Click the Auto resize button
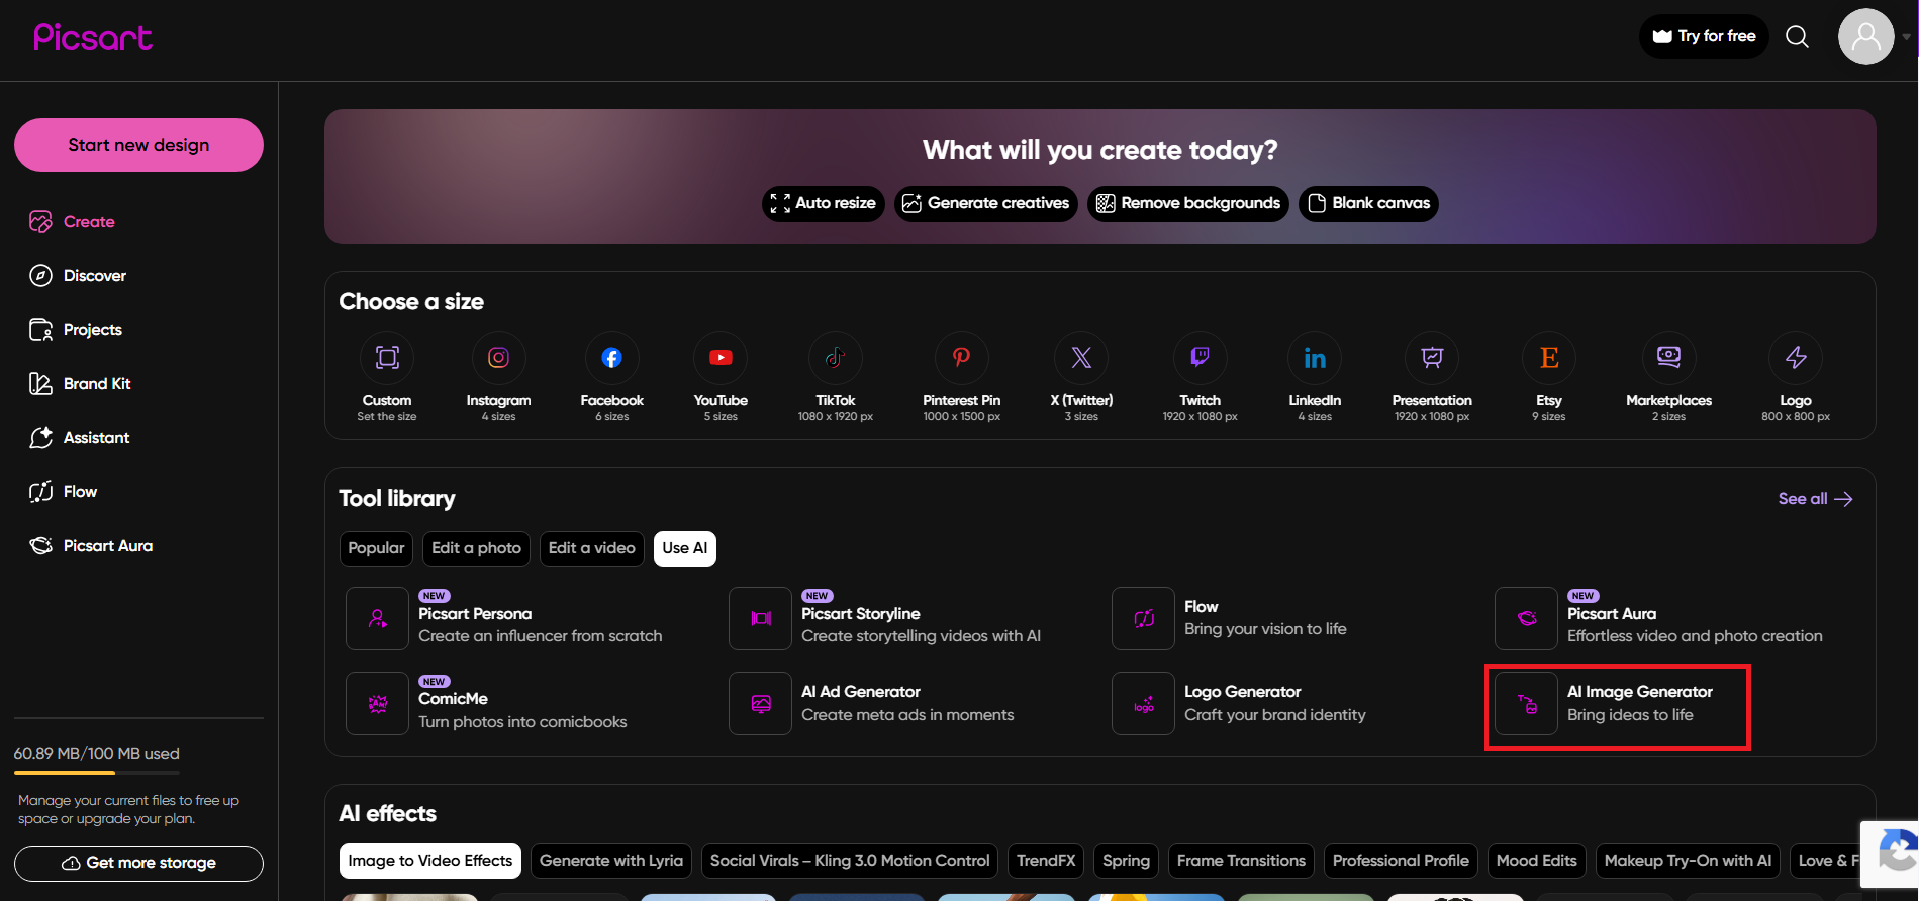The width and height of the screenshot is (1919, 901). pos(823,204)
